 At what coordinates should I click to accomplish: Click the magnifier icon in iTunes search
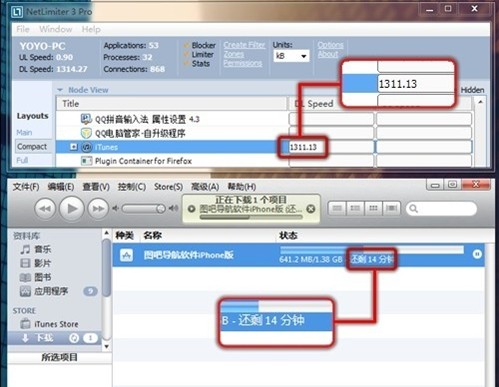coord(414,209)
